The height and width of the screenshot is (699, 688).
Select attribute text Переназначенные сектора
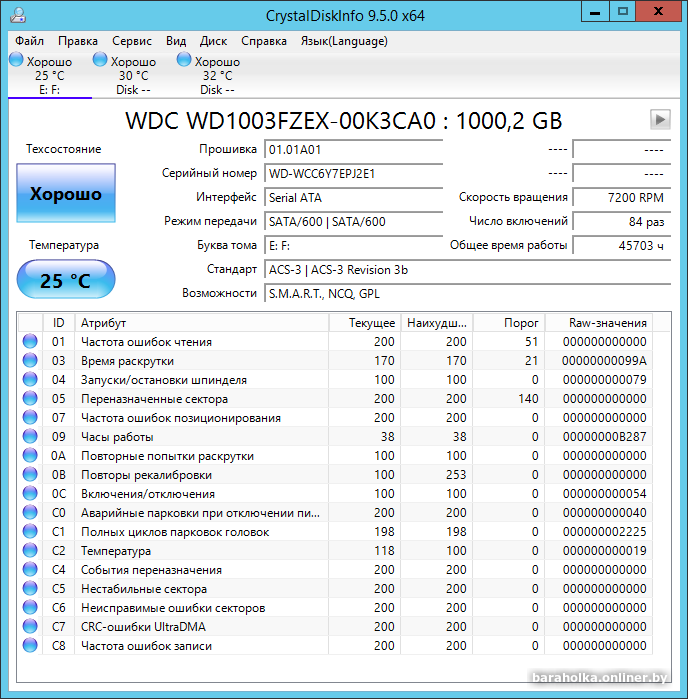click(154, 399)
